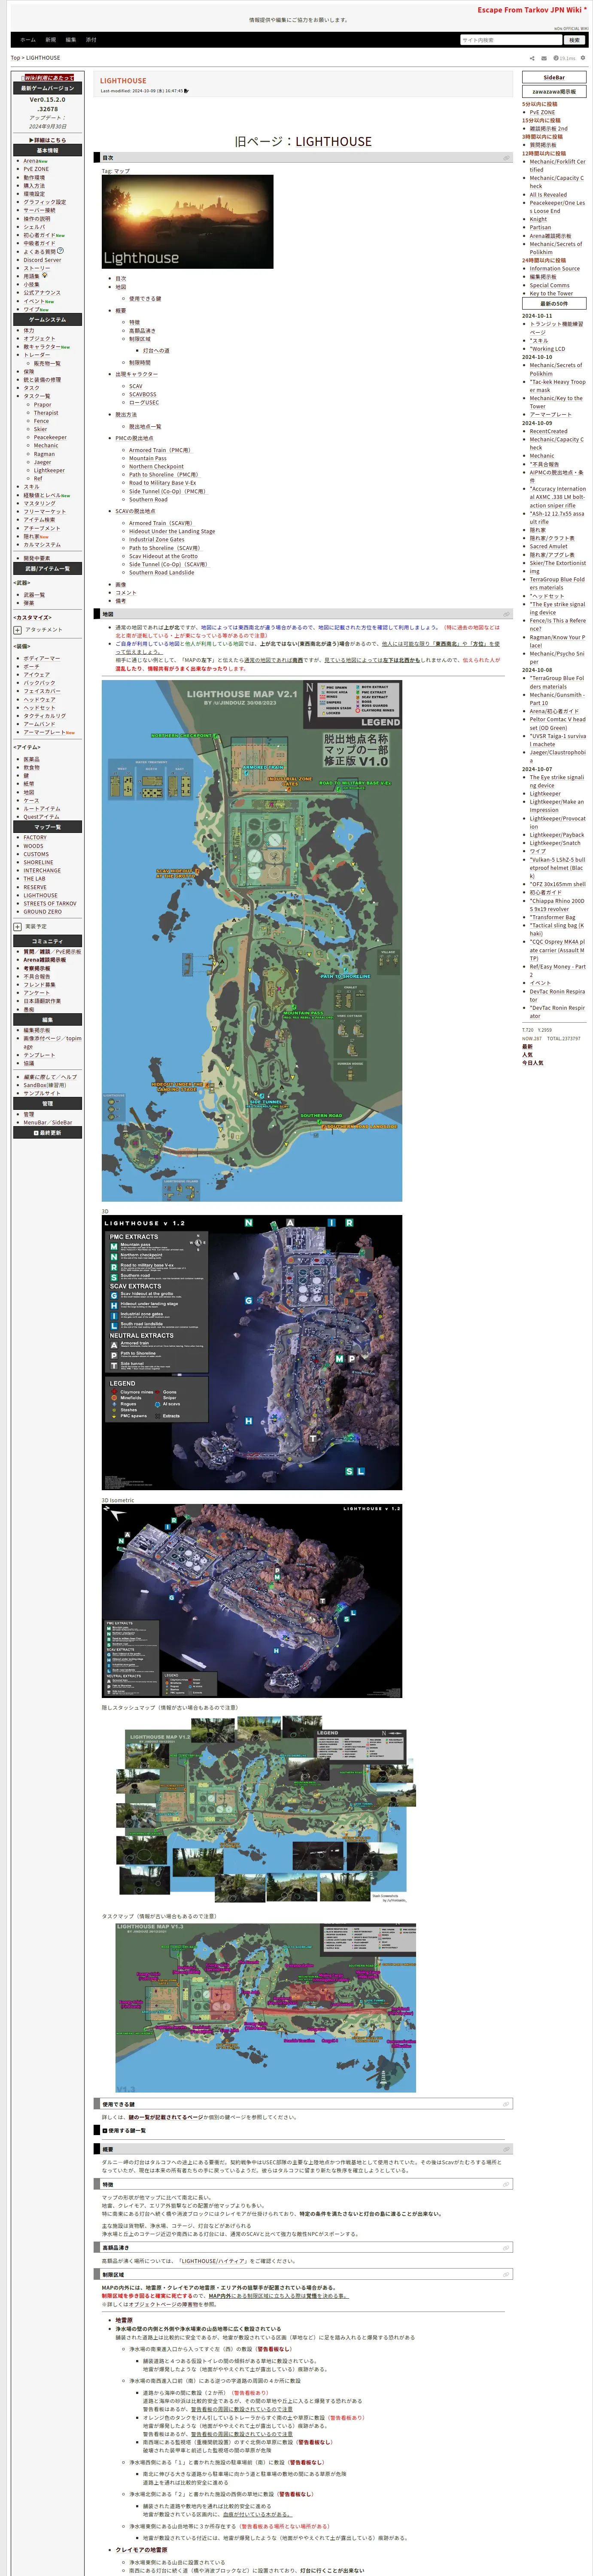This screenshot has height=2576, width=593.
Task: Jump to Scav Hideout at the Grotto
Action: 163,556
